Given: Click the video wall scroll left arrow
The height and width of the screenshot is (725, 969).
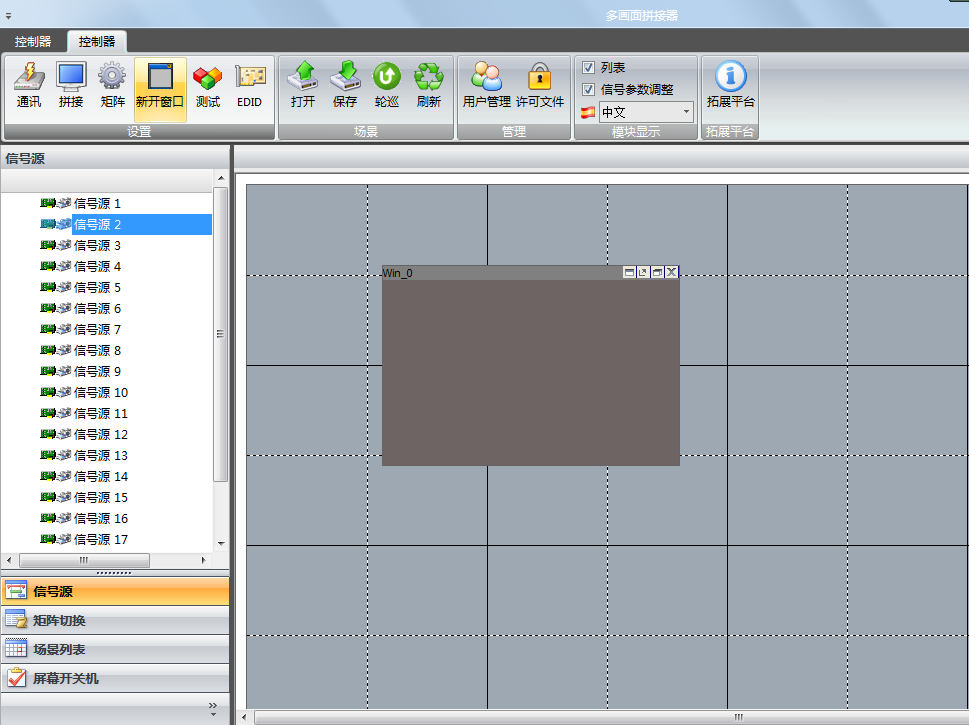Looking at the screenshot, I should click(x=245, y=718).
